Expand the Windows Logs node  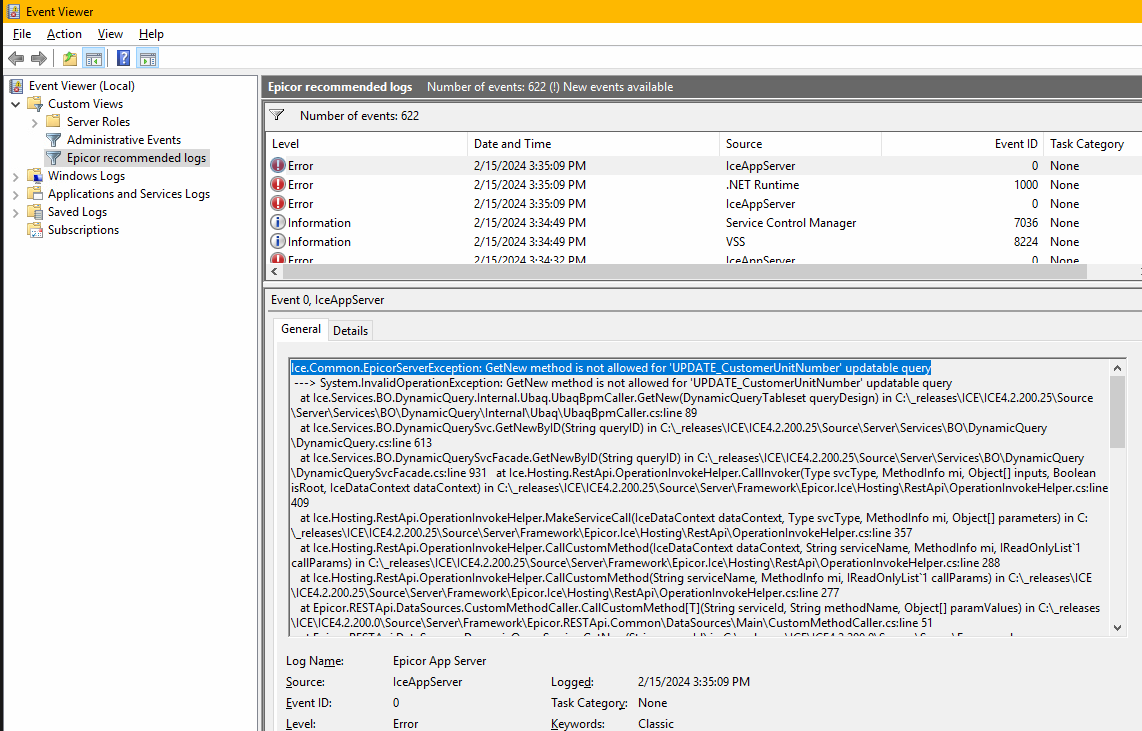click(15, 176)
